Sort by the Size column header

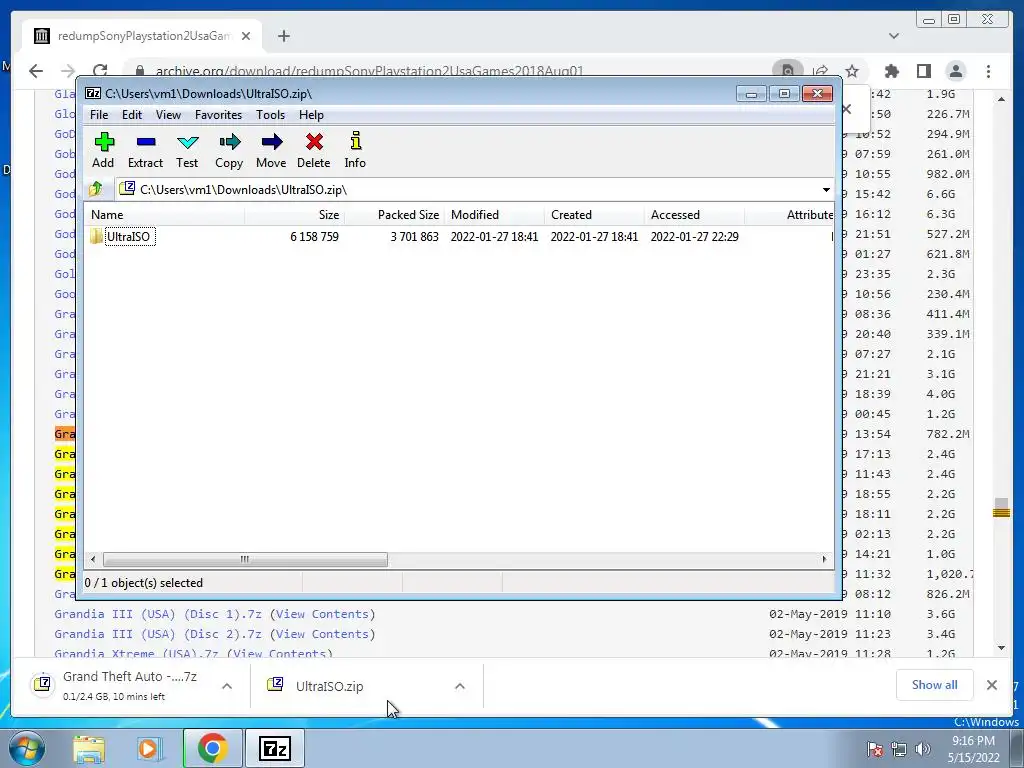point(295,215)
